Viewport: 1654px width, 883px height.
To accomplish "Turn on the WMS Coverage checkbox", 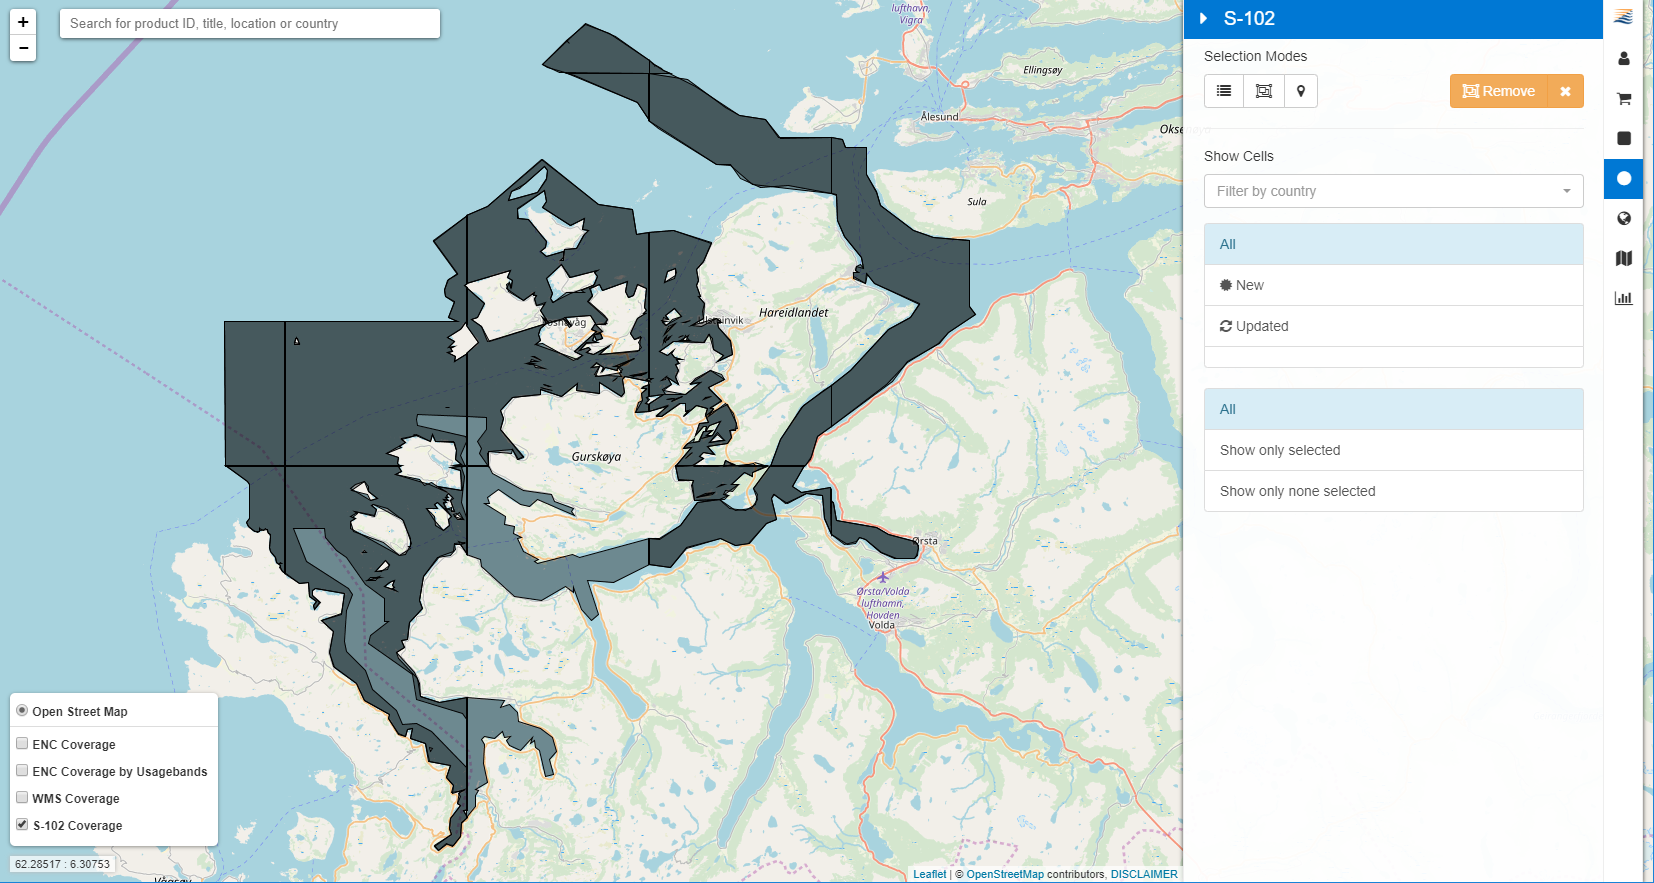I will (22, 798).
